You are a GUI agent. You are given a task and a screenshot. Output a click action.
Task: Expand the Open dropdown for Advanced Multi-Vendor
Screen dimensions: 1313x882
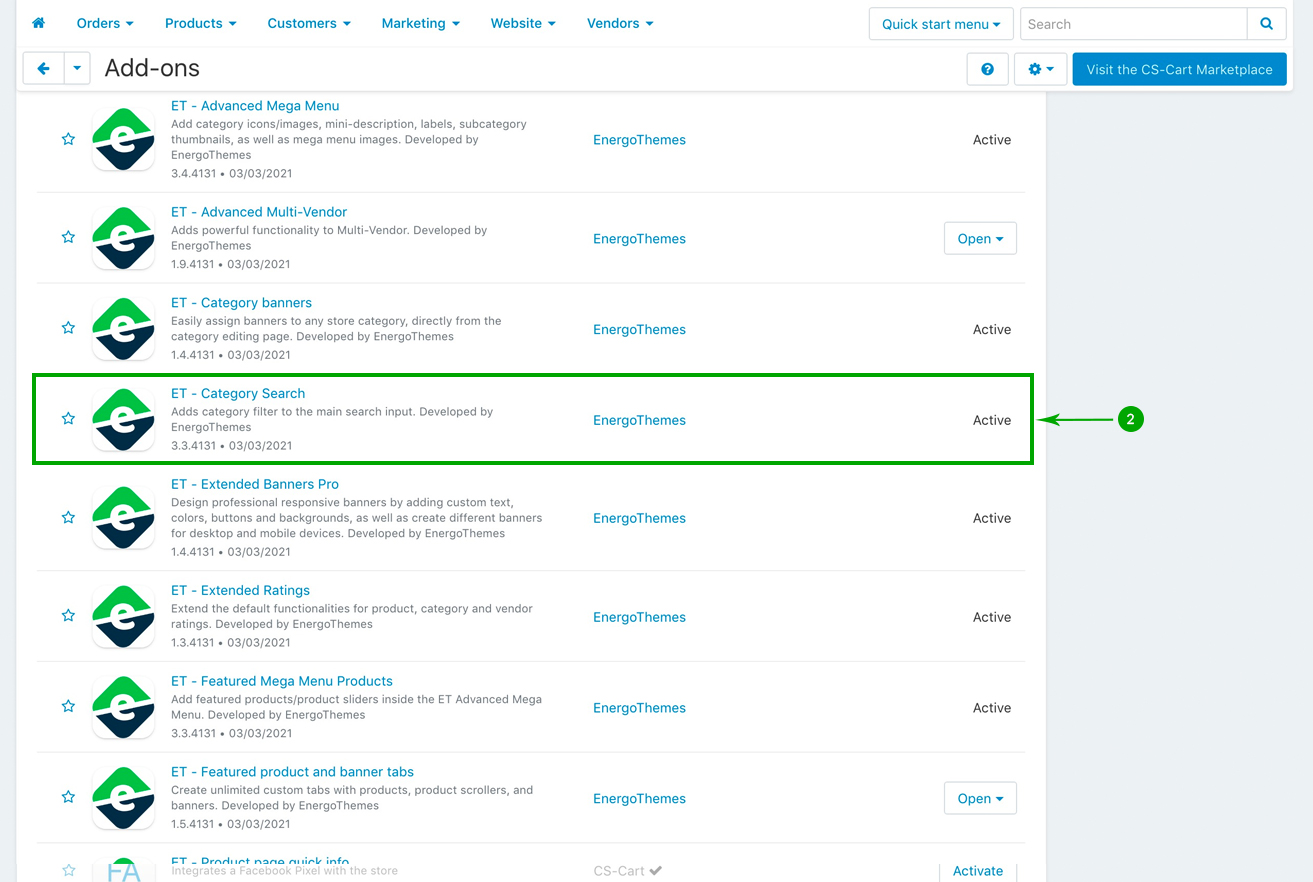980,238
